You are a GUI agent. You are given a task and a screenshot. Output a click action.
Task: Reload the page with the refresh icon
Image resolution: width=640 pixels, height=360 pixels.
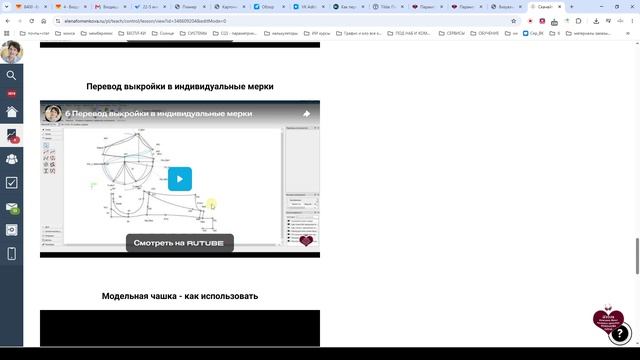pos(31,21)
